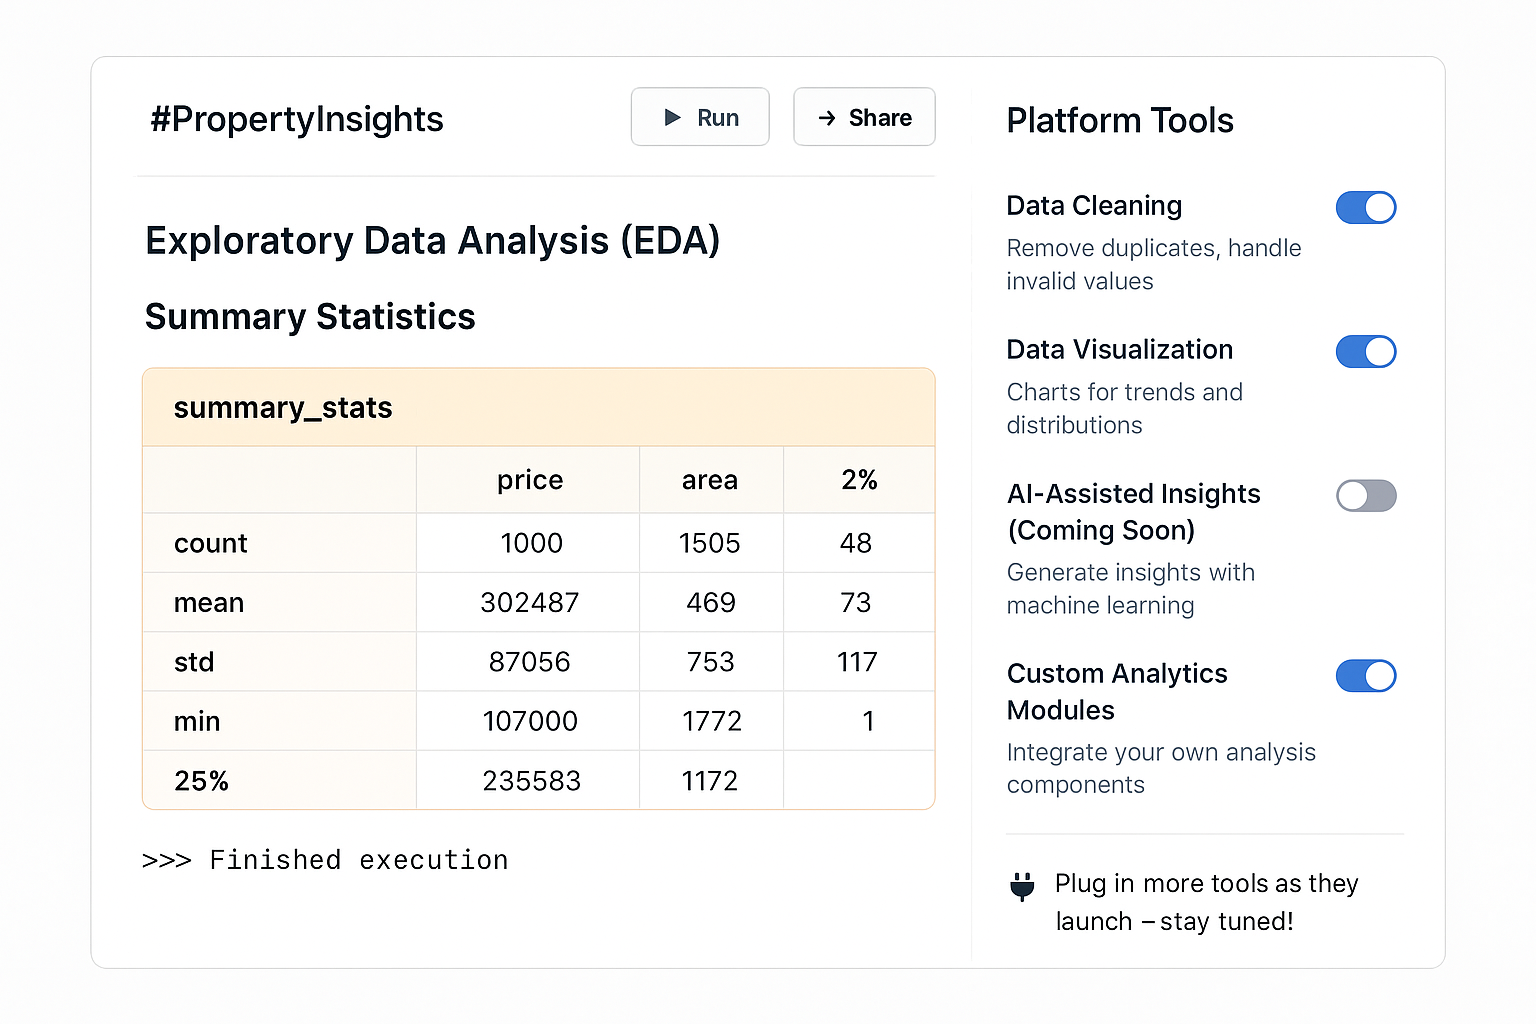Click the Platform Tools heading

(1120, 121)
